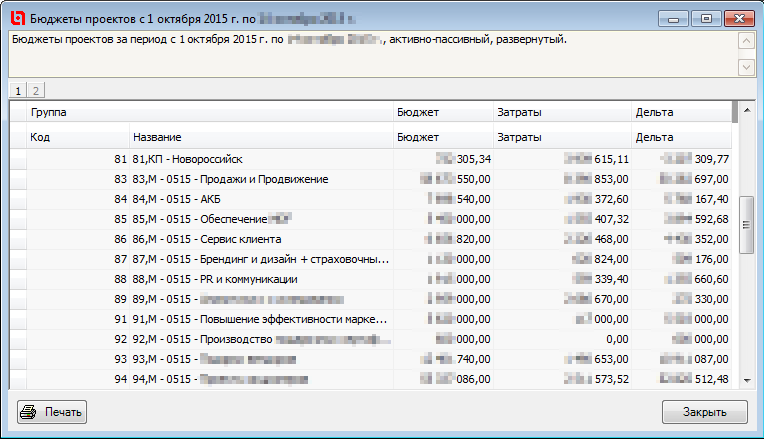The height and width of the screenshot is (439, 764).
Task: Maximize the Бюджеты проектов window
Action: pos(706,18)
